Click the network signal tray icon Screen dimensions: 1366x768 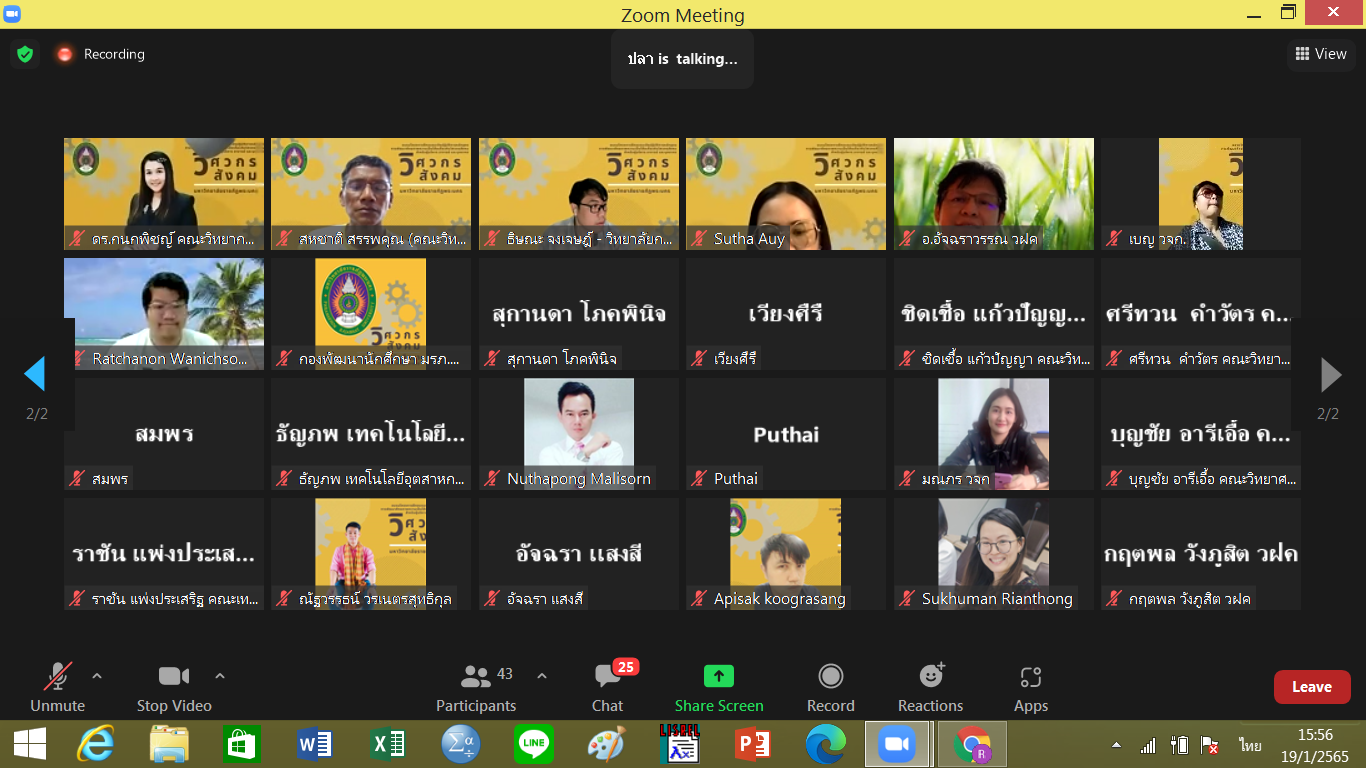(x=1148, y=745)
